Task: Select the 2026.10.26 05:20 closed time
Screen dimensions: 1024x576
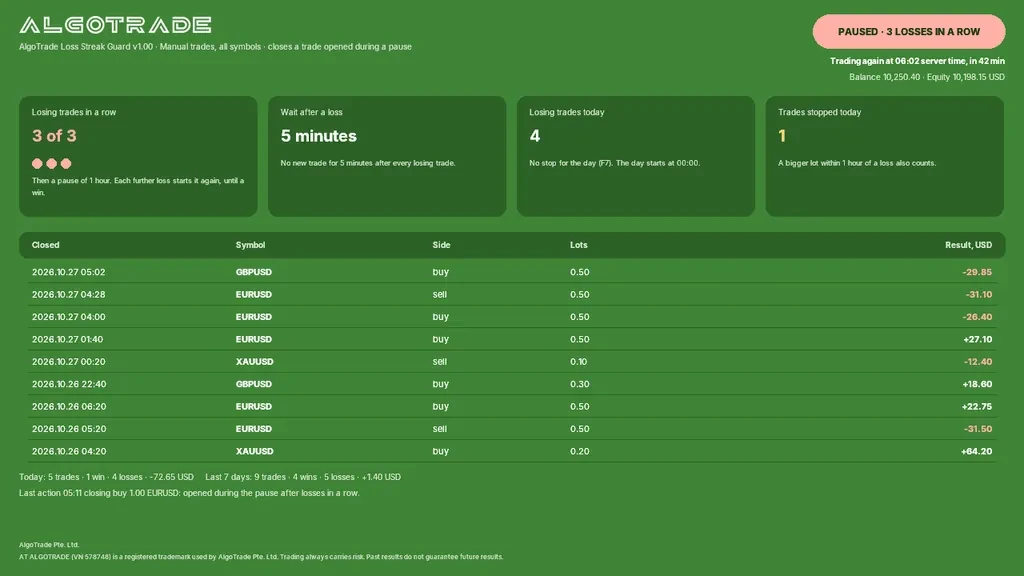Action: 69,429
